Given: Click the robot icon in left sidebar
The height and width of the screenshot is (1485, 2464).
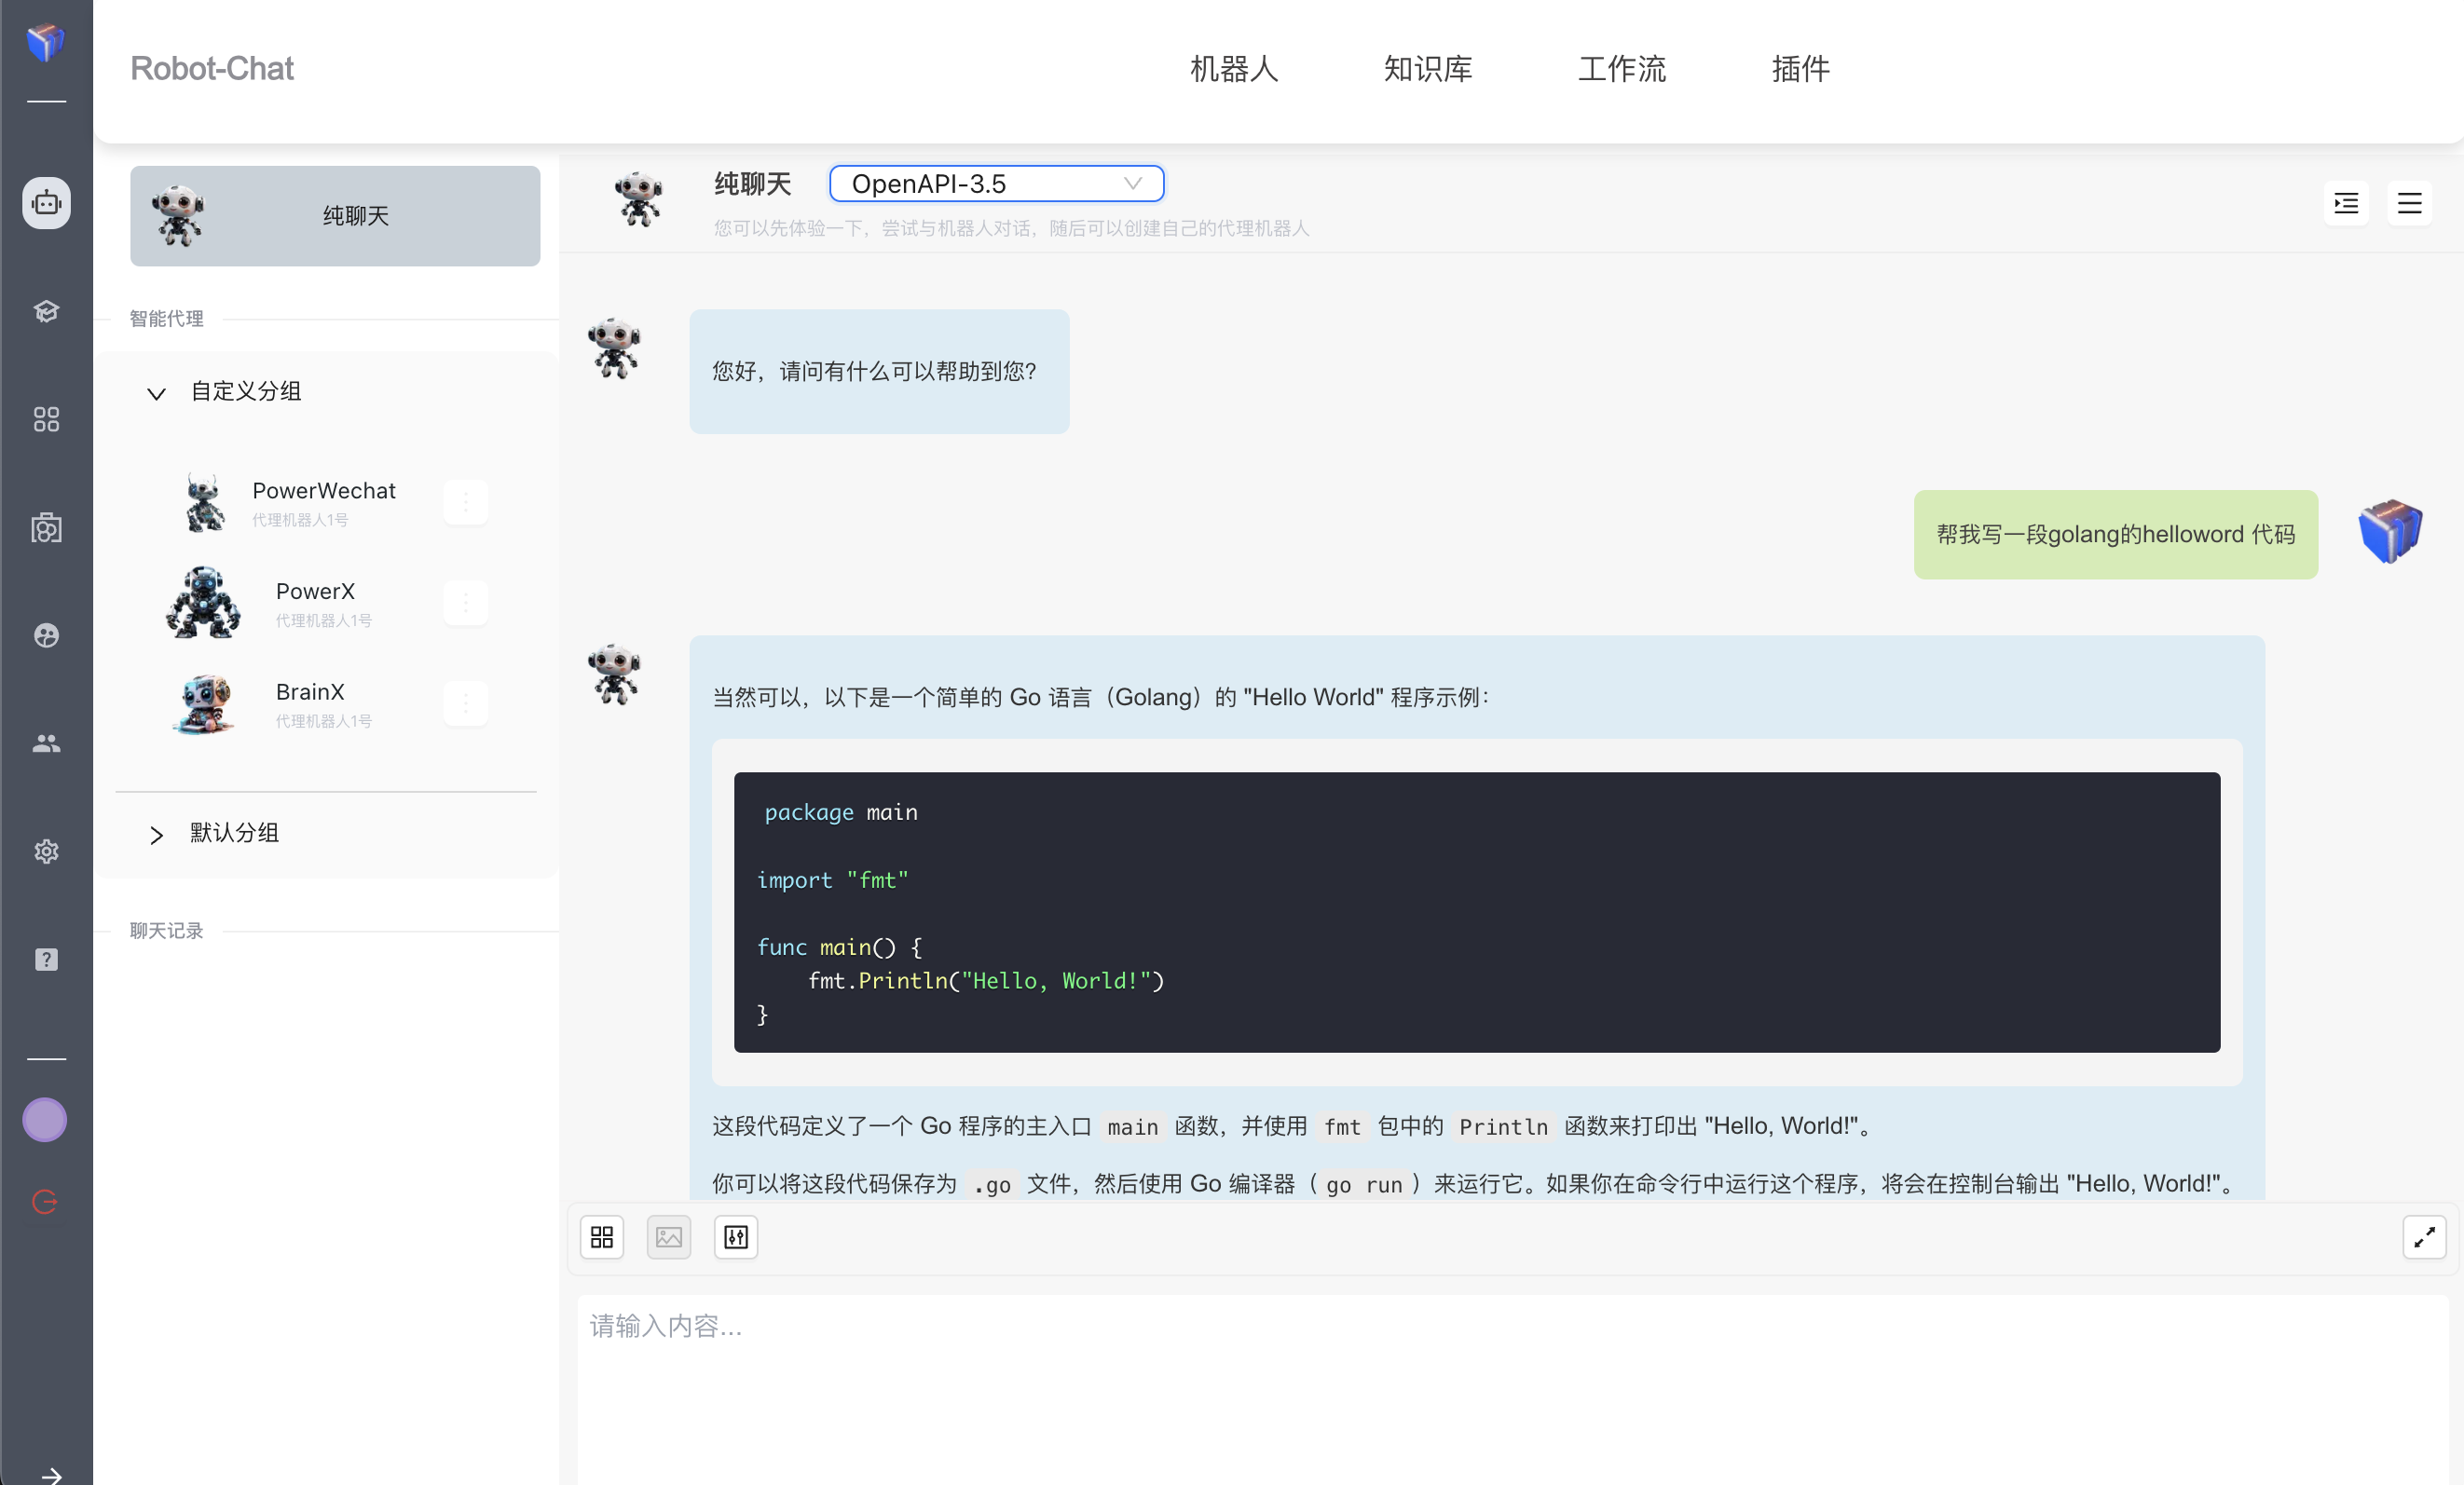Looking at the screenshot, I should click(46, 203).
